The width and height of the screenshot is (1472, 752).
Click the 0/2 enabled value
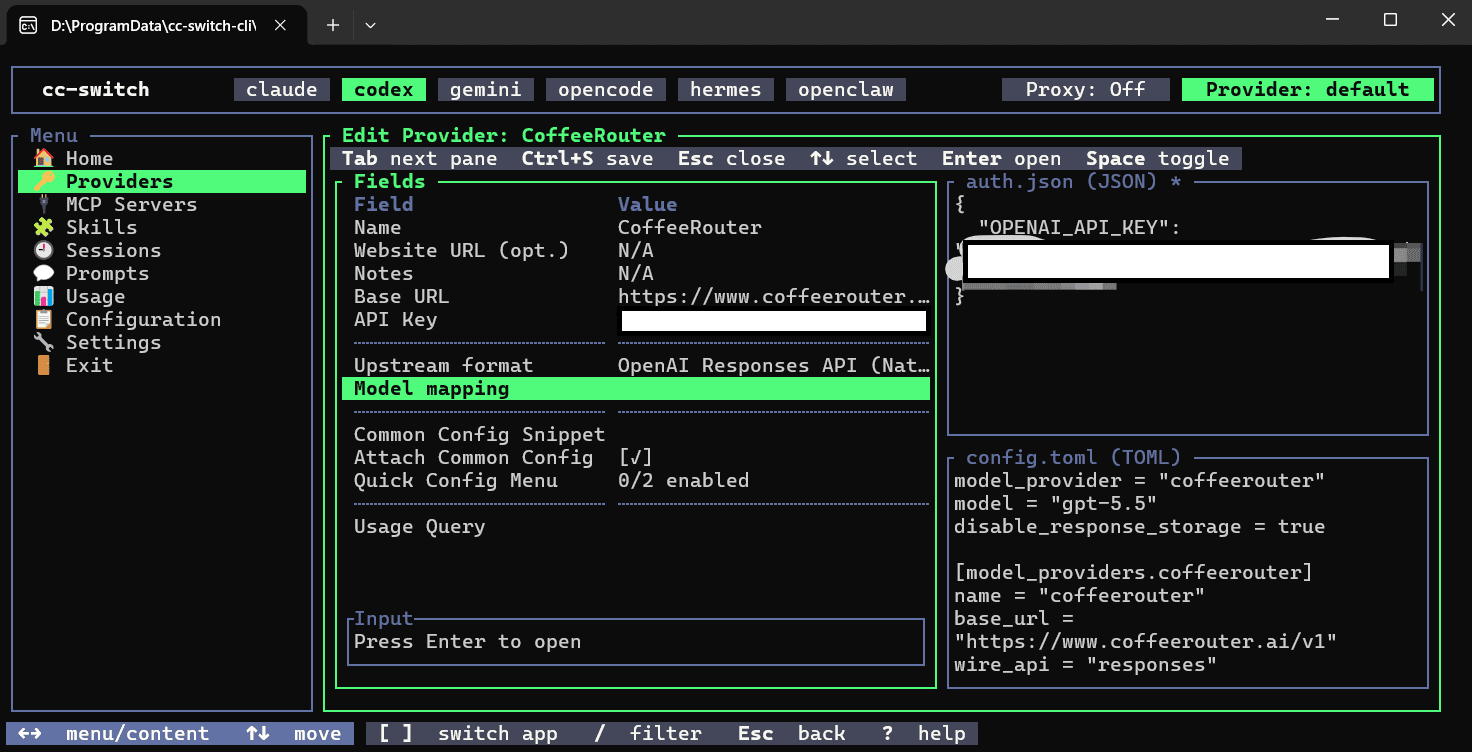point(684,480)
